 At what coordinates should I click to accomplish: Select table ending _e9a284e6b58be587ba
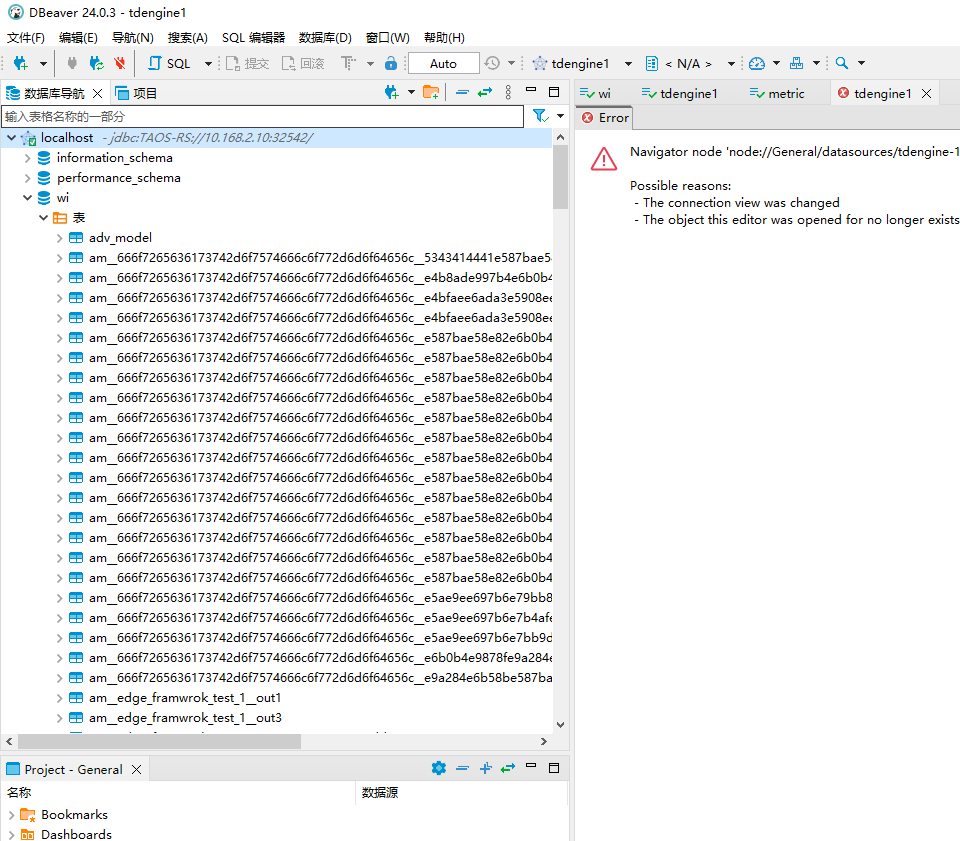tap(320, 678)
